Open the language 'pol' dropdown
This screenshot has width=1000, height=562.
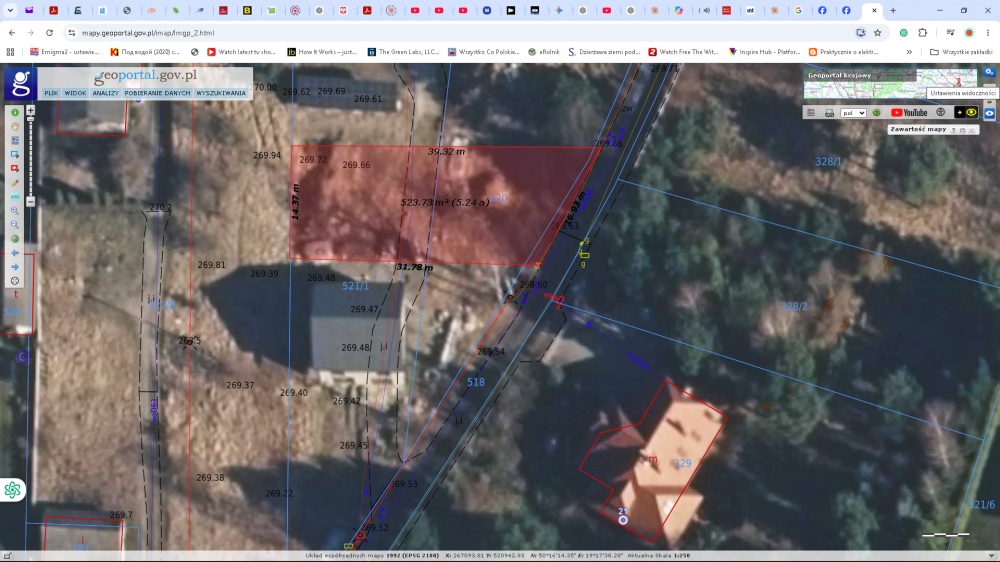point(853,113)
